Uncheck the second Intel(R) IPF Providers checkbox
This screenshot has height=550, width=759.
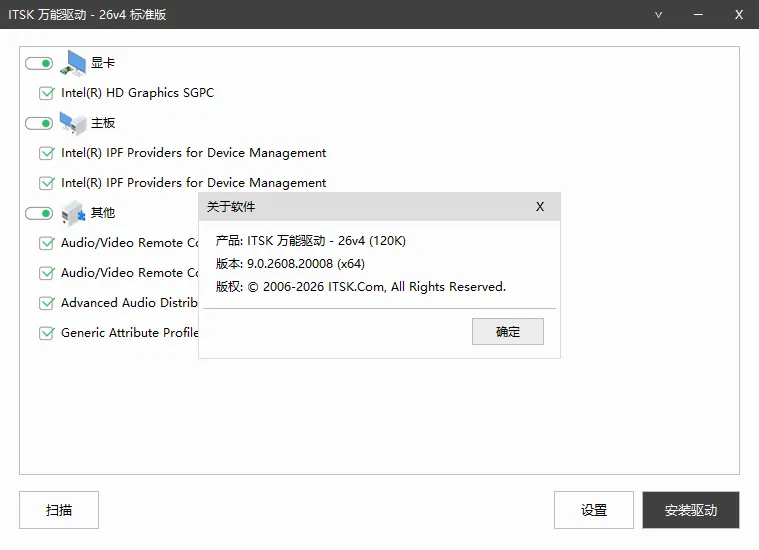point(46,183)
